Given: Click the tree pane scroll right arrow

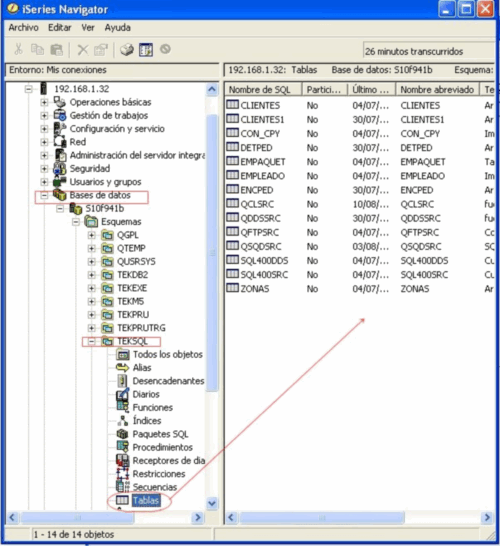Looking at the screenshot, I should point(198,517).
